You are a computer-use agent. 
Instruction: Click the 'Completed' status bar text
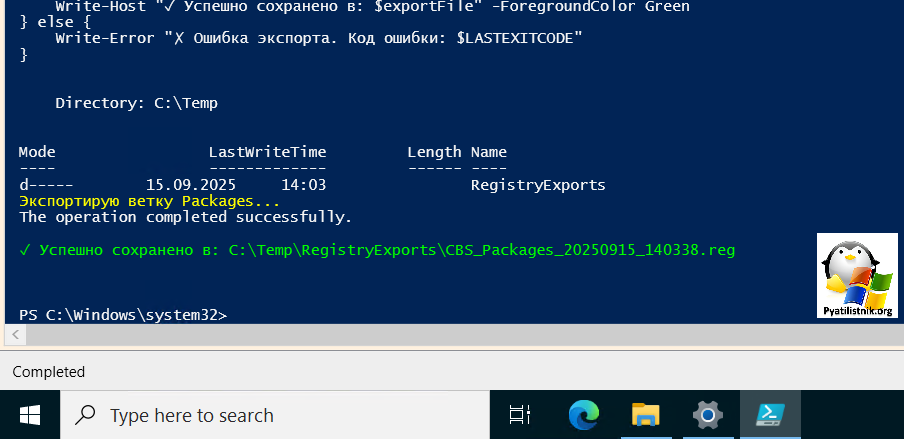coord(49,372)
